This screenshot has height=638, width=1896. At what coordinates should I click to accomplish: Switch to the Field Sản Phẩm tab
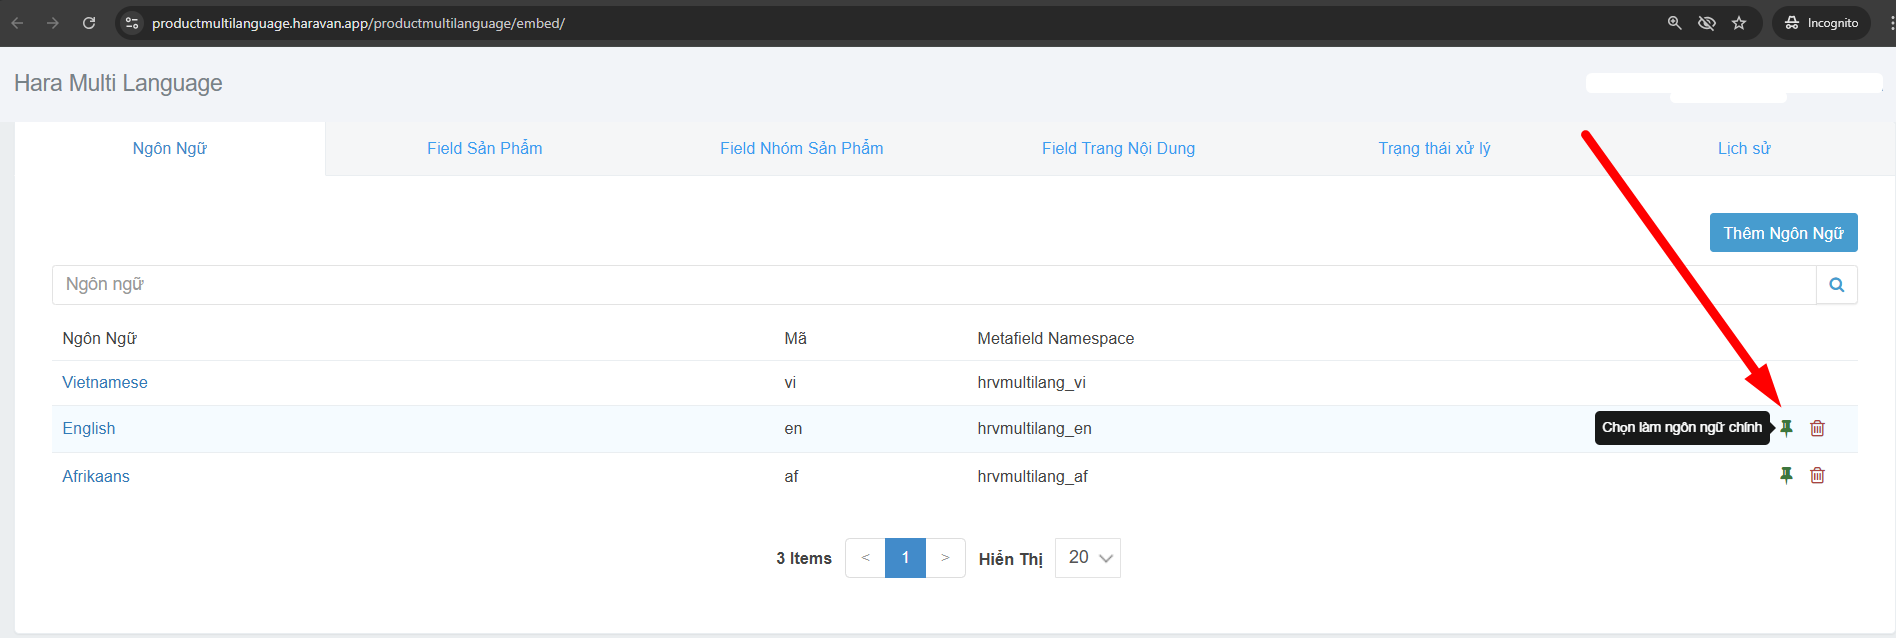(x=484, y=148)
